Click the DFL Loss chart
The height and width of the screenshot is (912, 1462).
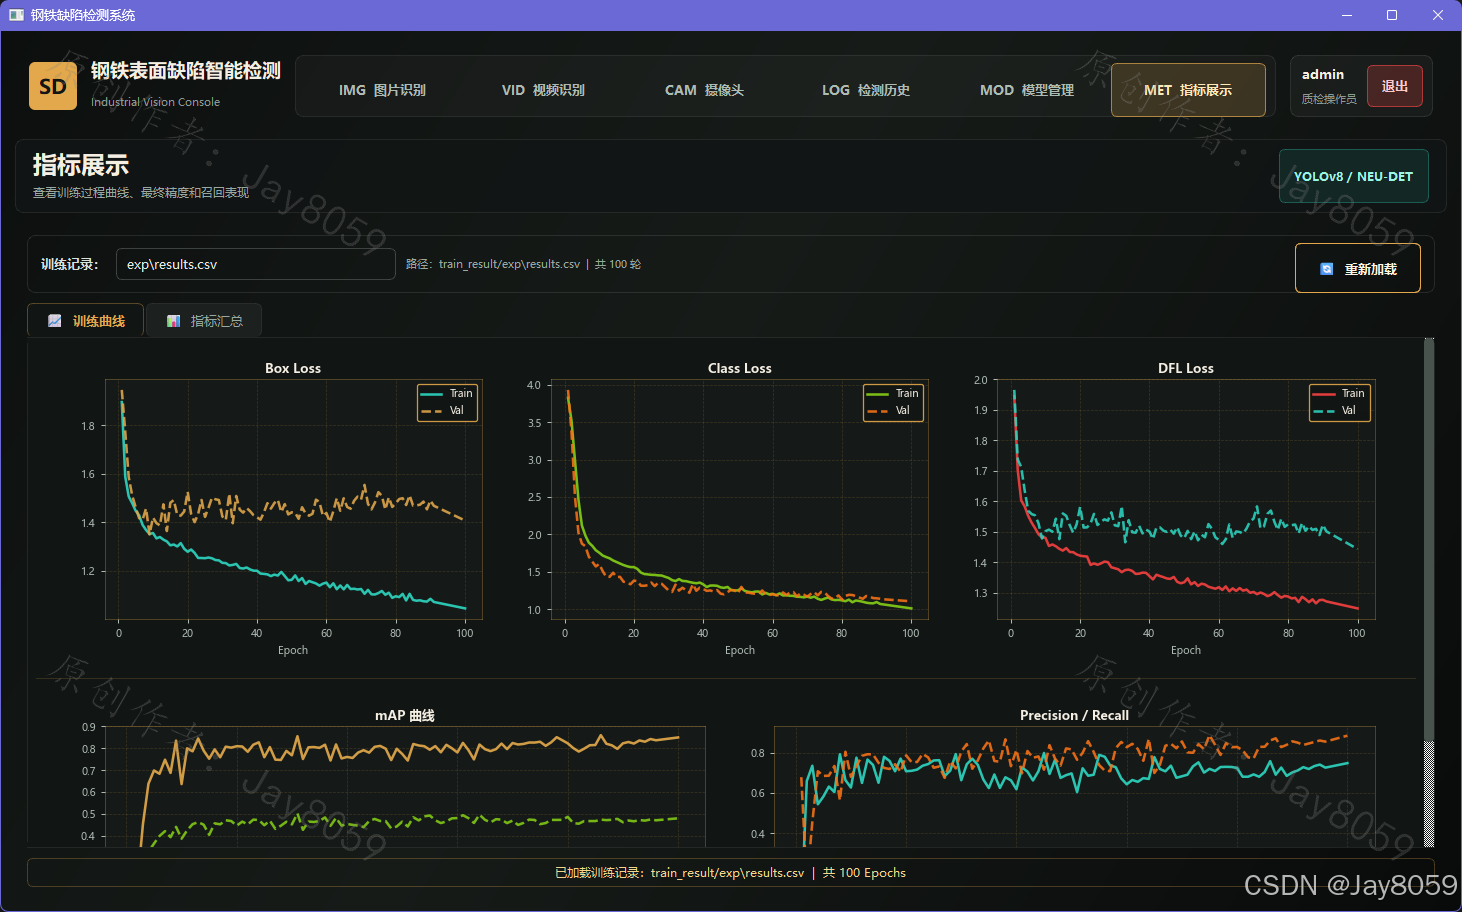click(x=1186, y=499)
